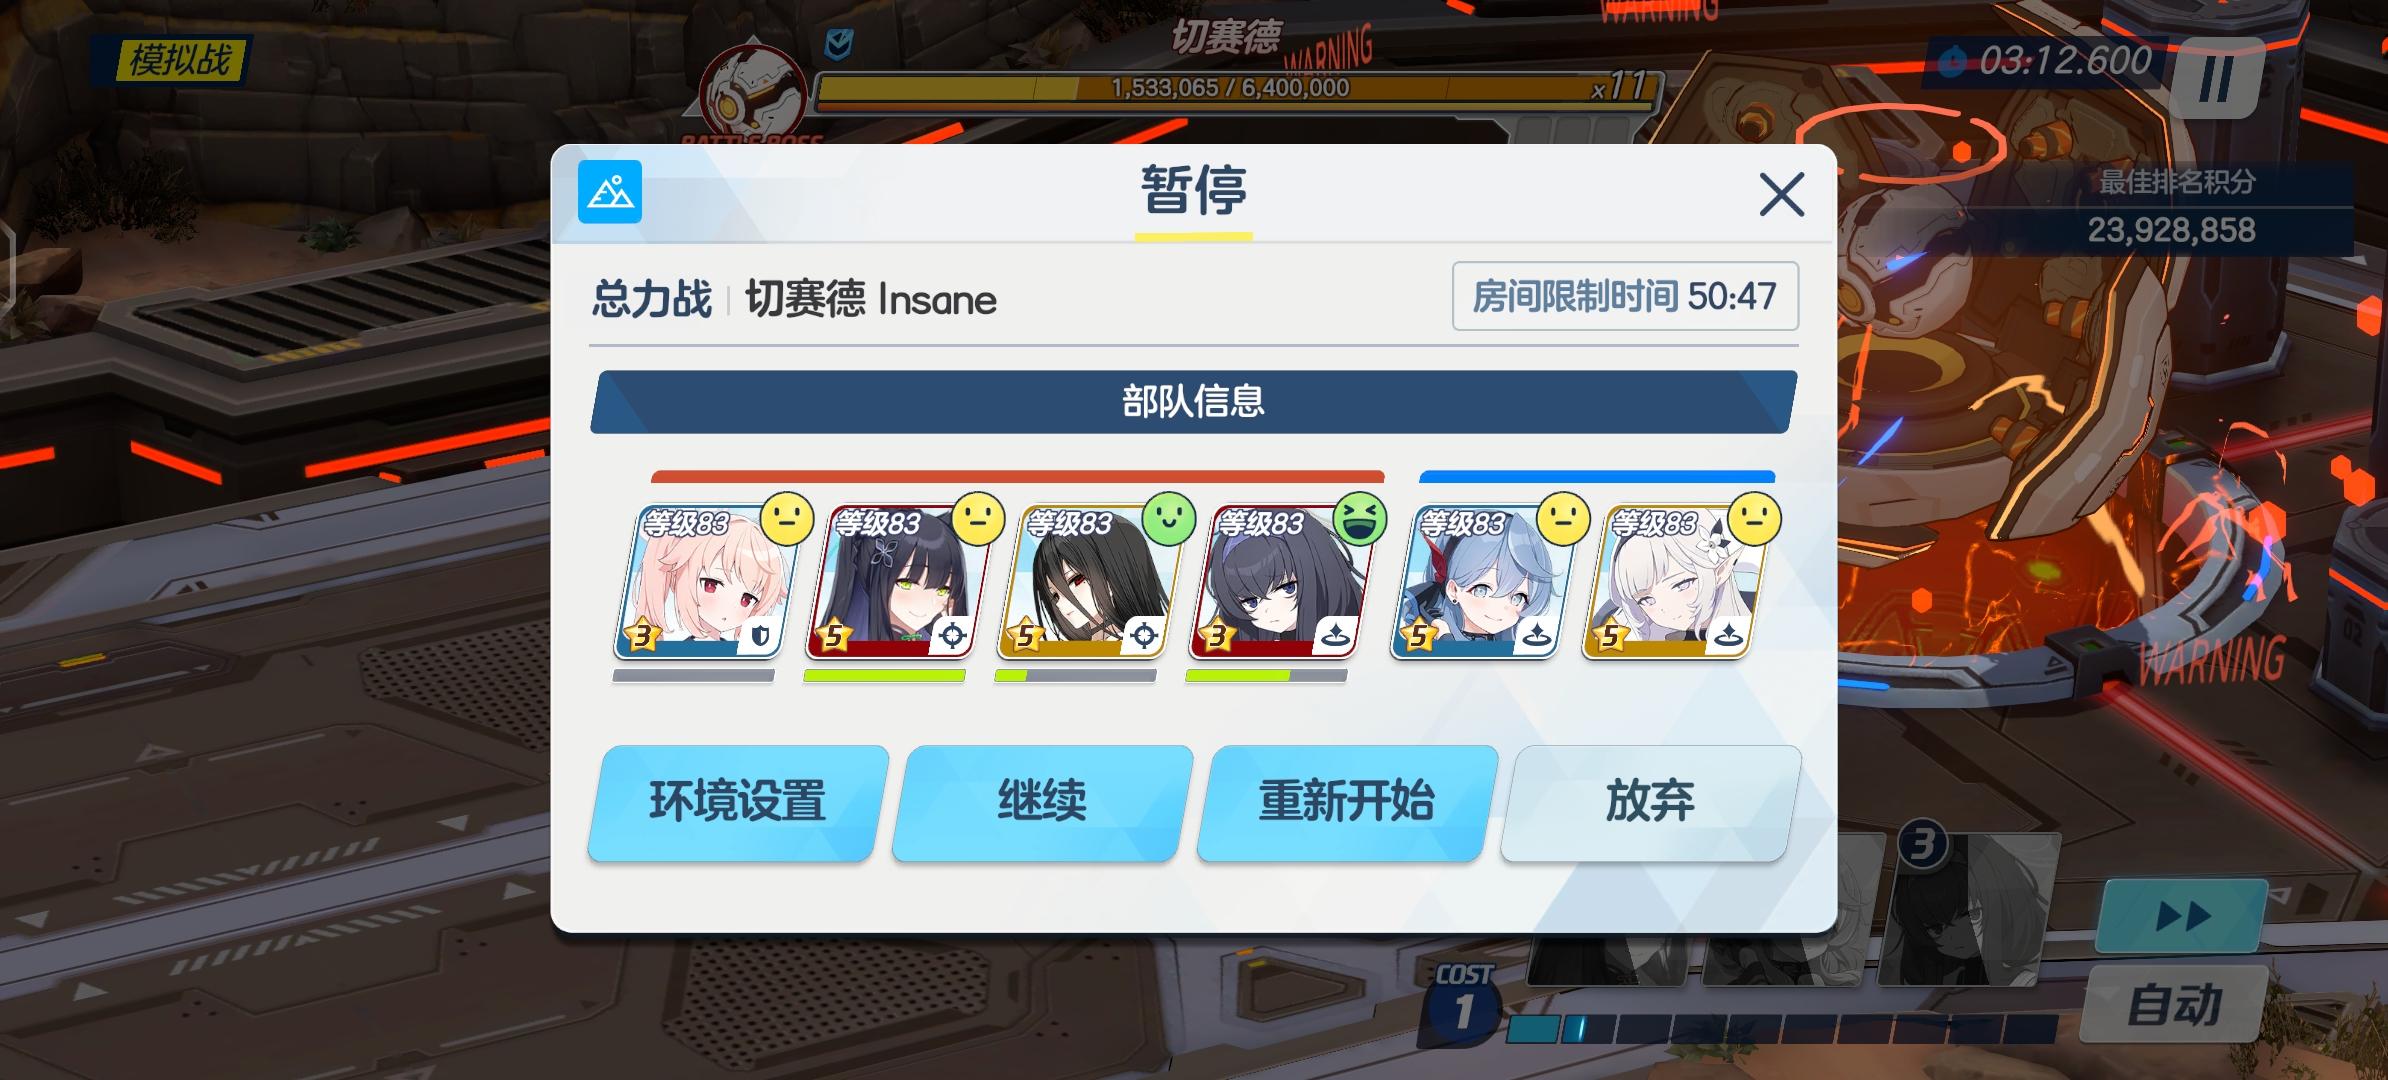
Task: Open 环境设置 settings
Action: [x=737, y=802]
